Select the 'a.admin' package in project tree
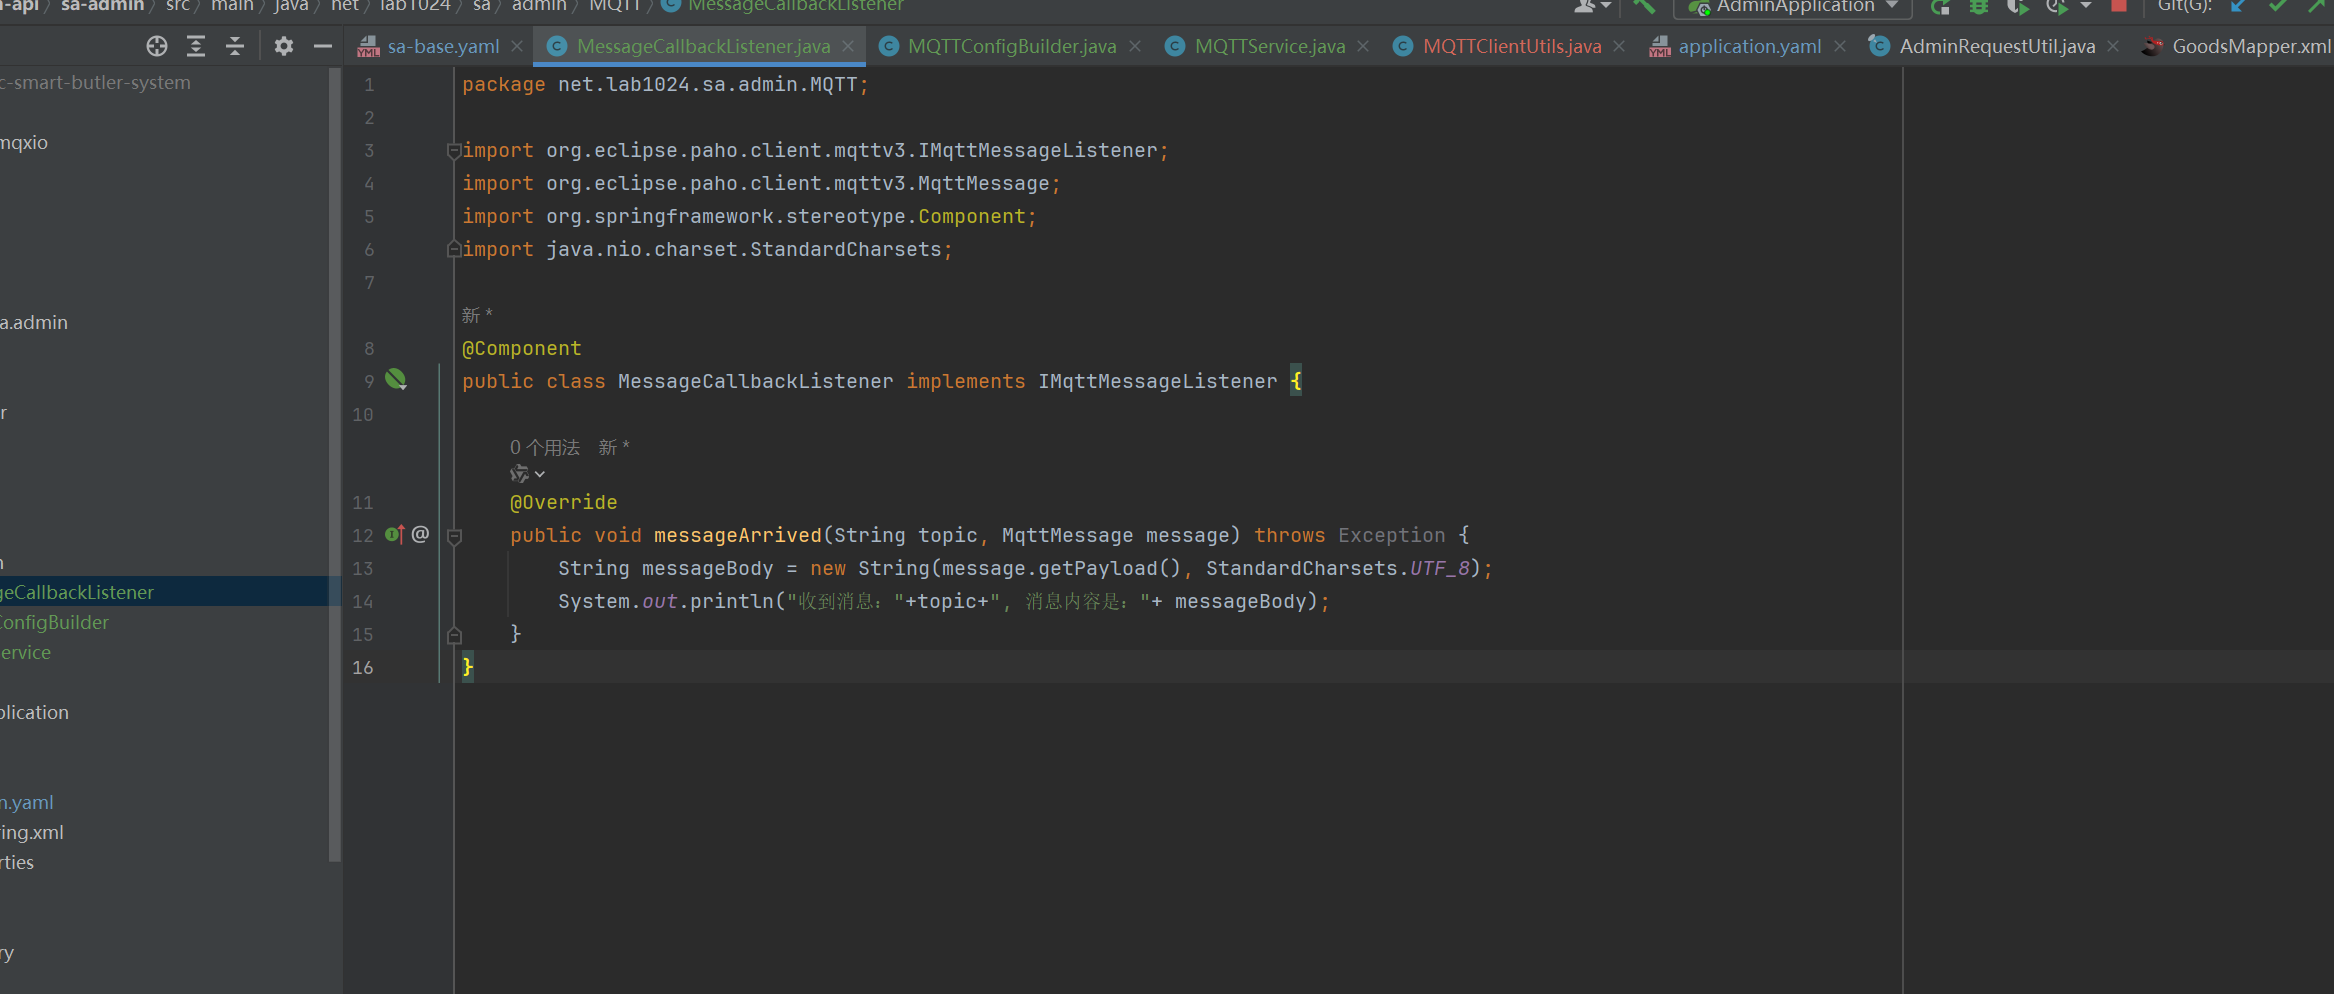 [34, 322]
